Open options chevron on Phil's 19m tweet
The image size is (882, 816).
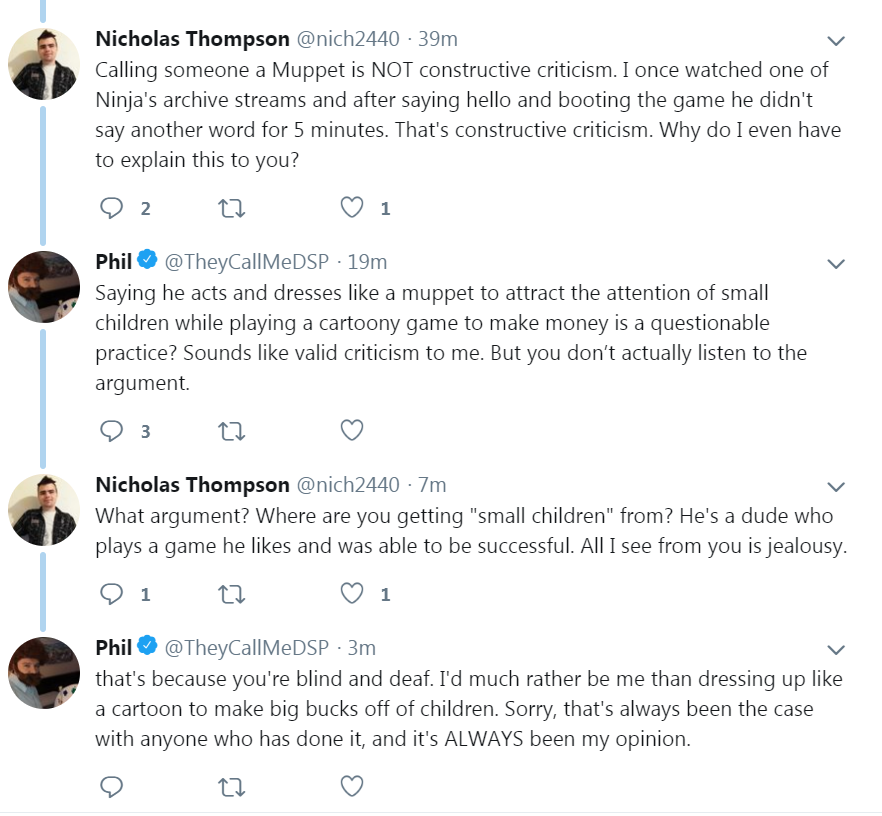coord(836,264)
